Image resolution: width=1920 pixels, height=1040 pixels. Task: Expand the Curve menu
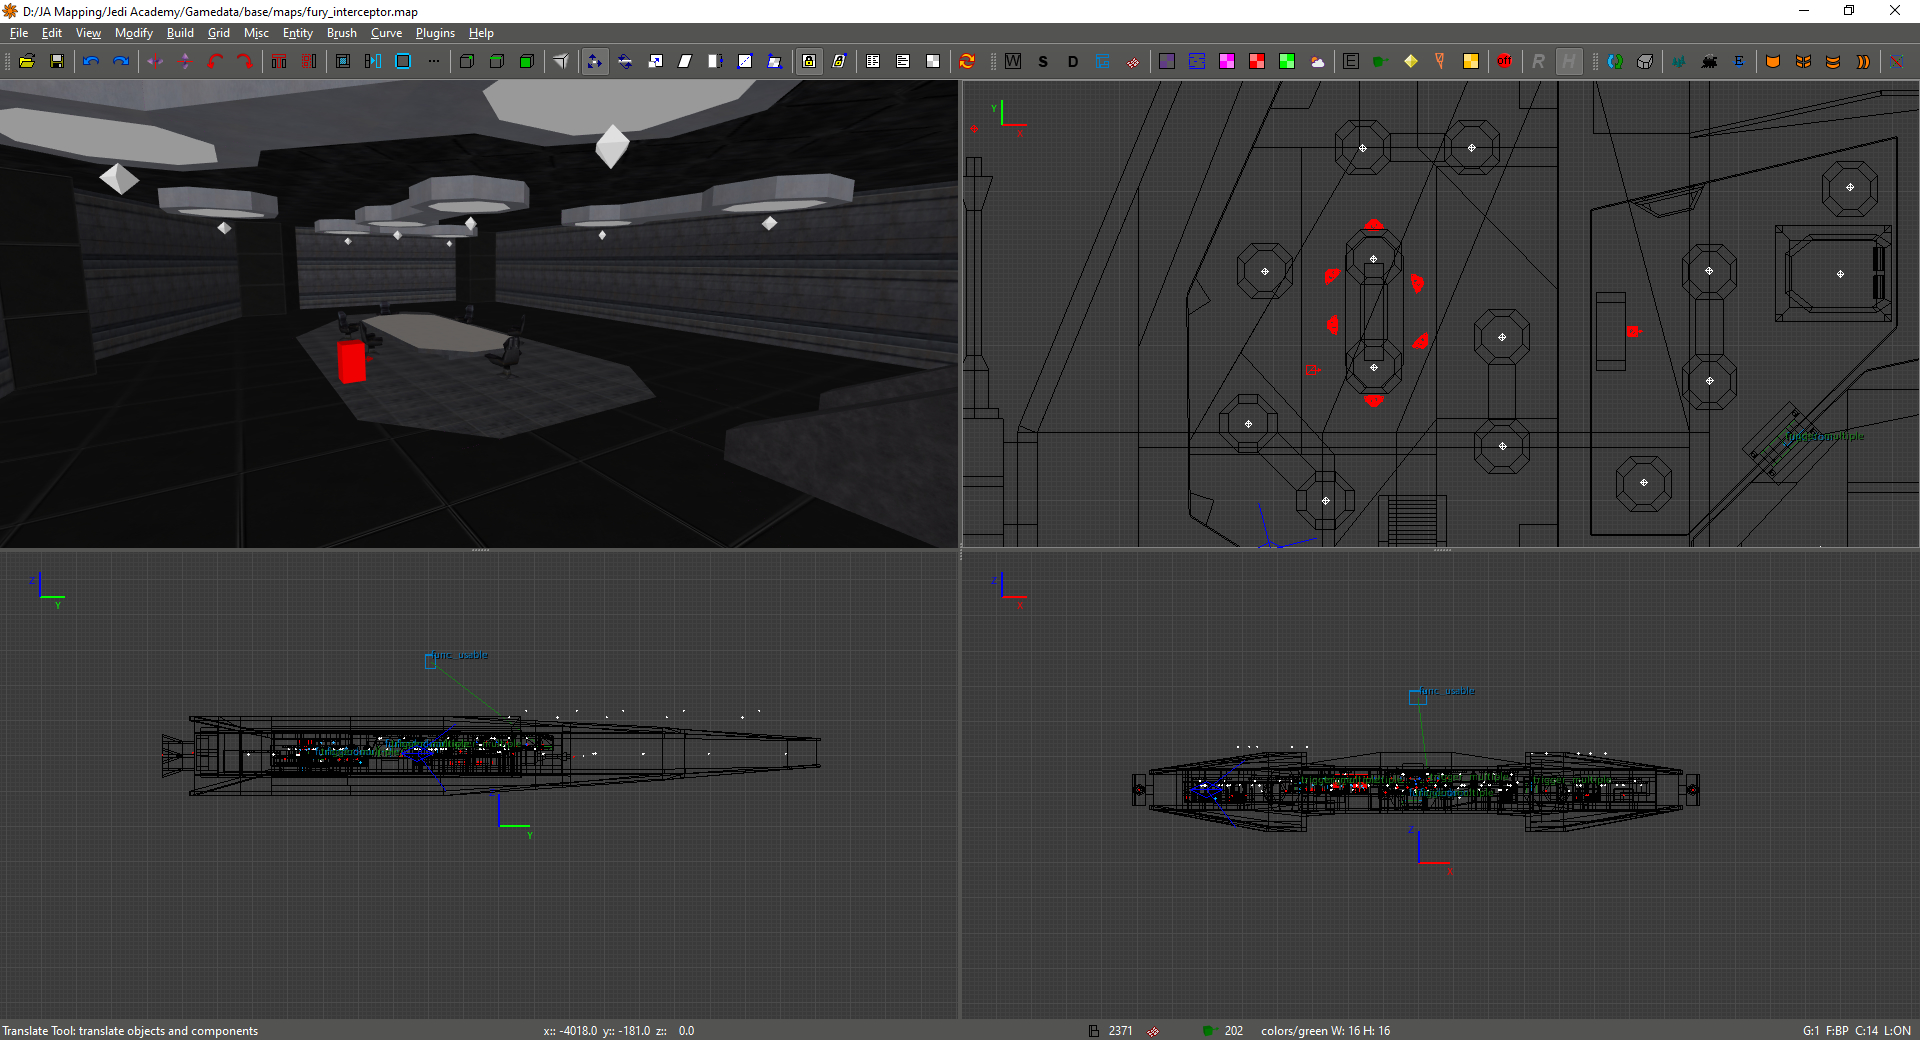(x=386, y=33)
